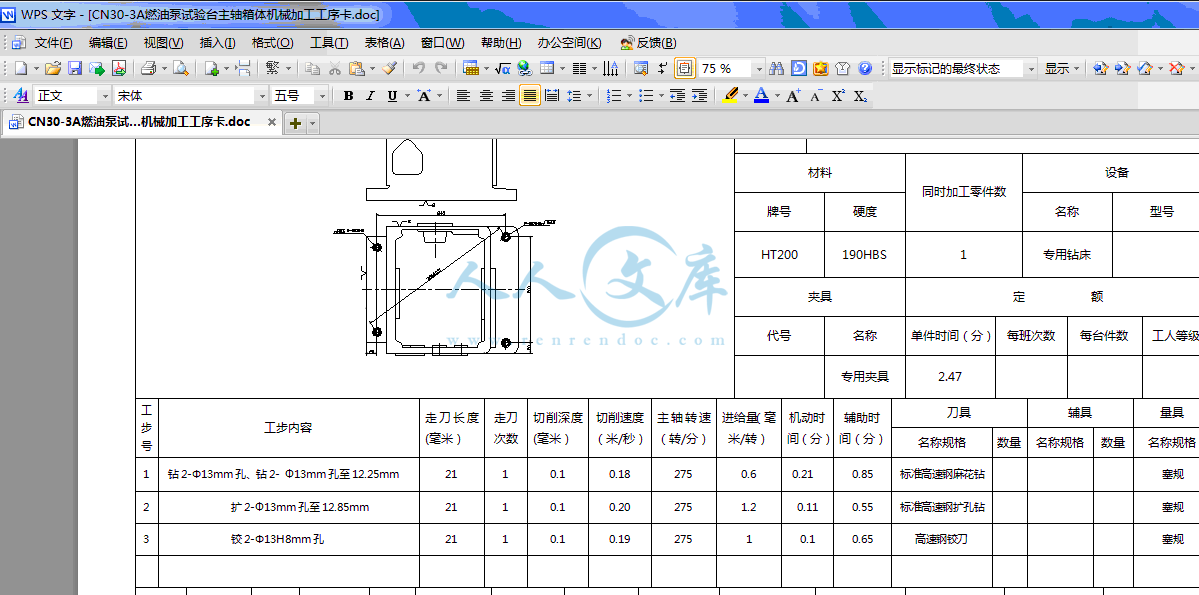The image size is (1199, 595).
Task: Open print preview magnifier icon
Action: pos(180,69)
